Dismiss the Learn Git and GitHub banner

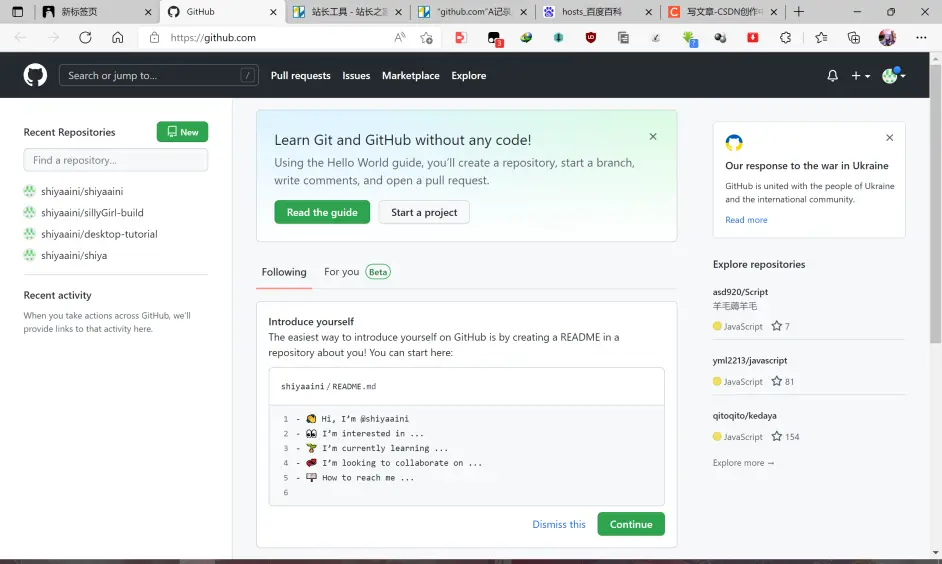pos(653,136)
